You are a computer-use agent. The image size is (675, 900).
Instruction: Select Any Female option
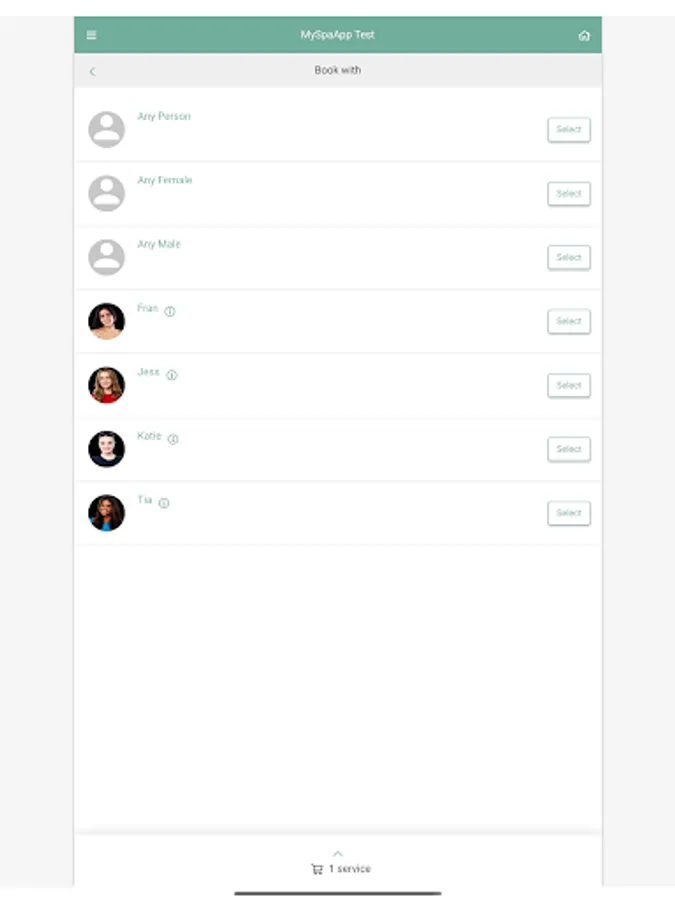tap(568, 194)
